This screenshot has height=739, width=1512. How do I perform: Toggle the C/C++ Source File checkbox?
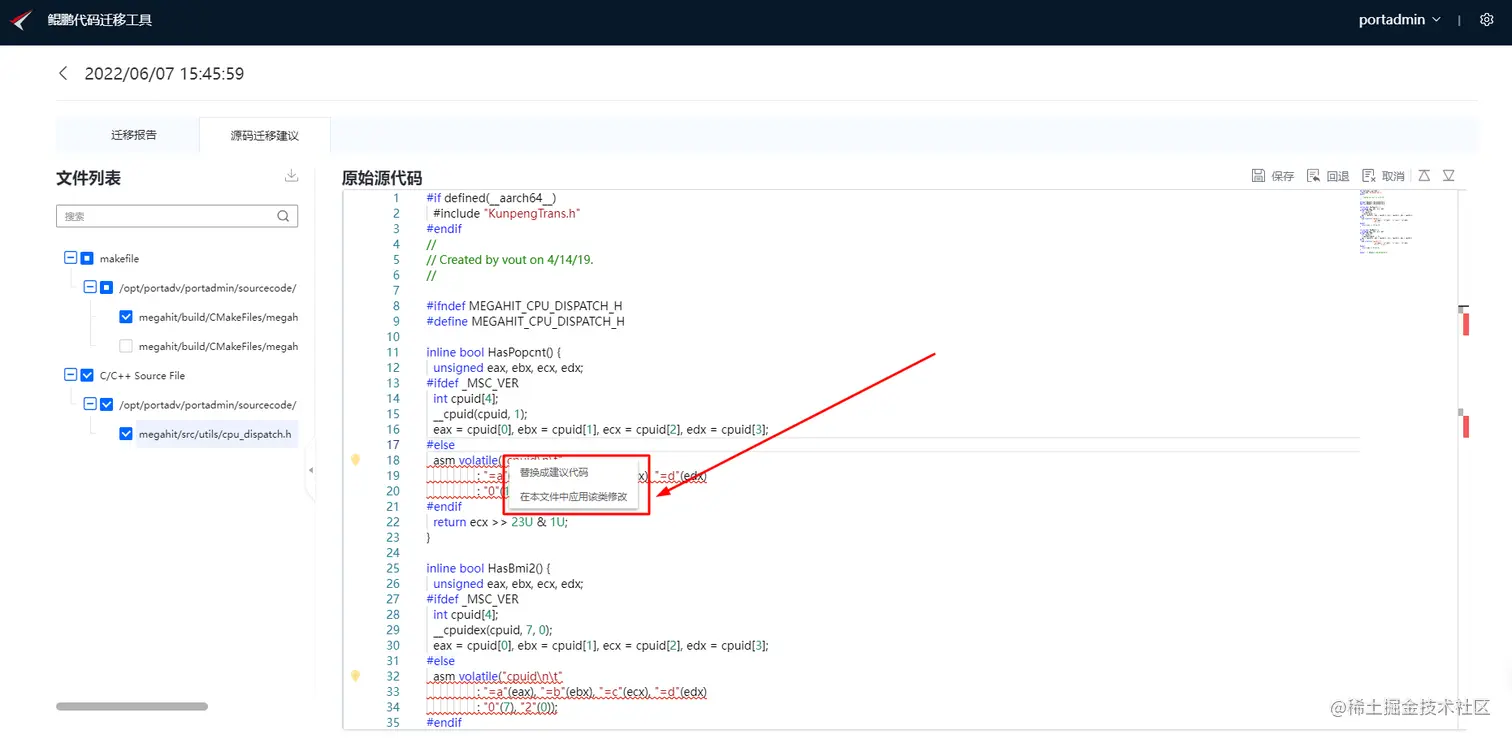point(87,375)
